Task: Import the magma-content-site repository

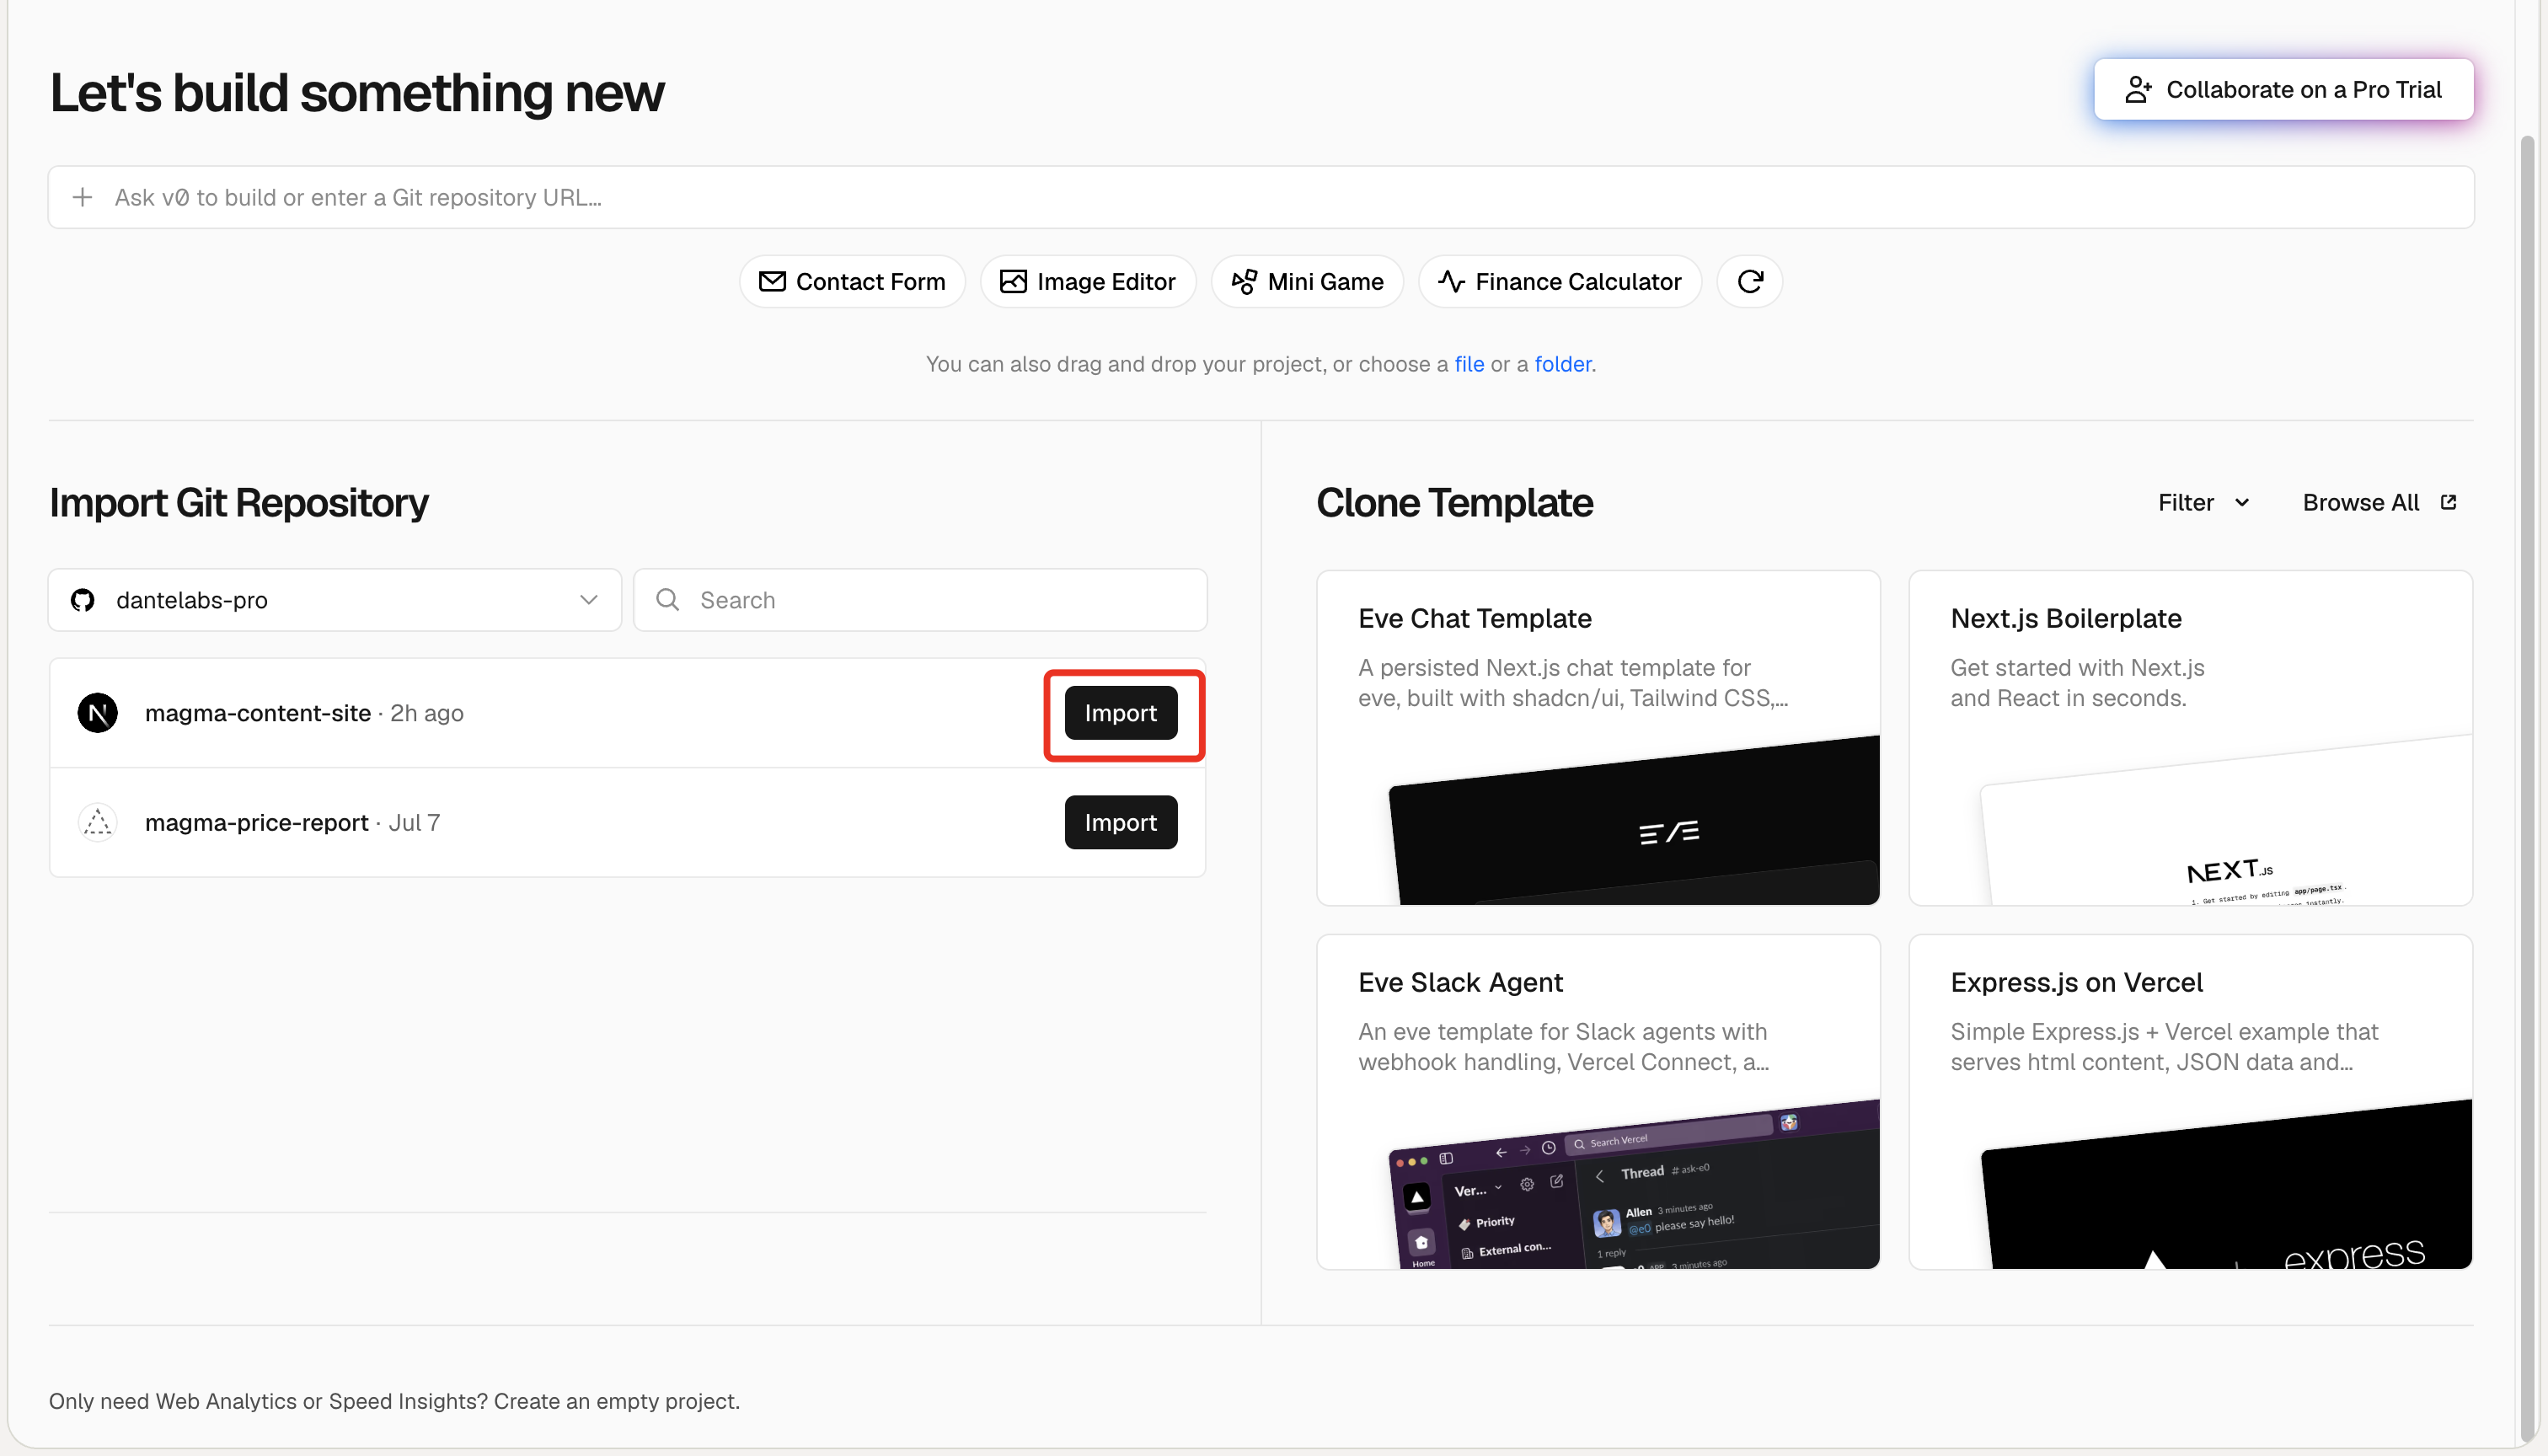Action: (1120, 713)
